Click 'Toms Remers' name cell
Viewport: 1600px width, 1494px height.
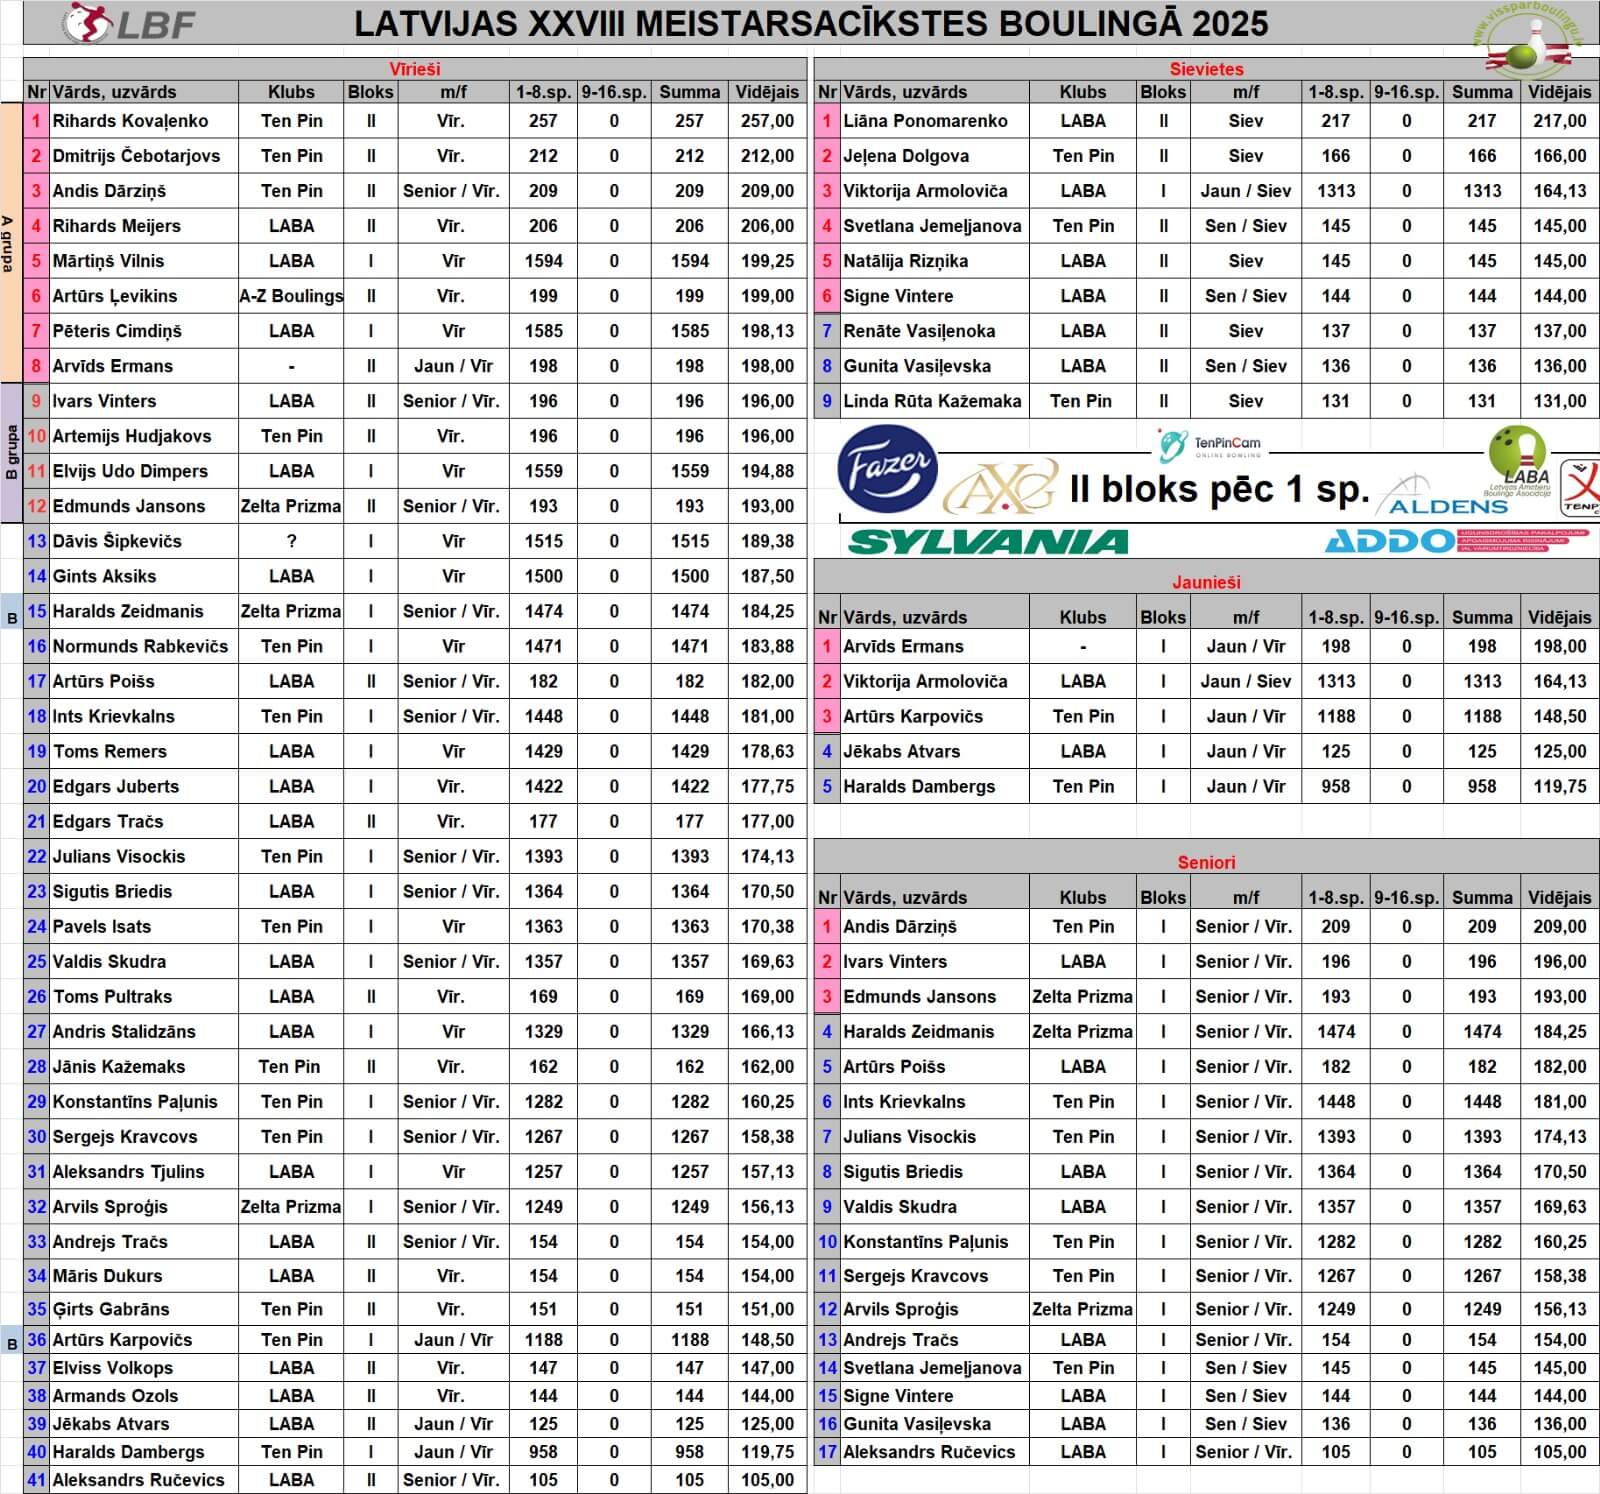click(145, 751)
